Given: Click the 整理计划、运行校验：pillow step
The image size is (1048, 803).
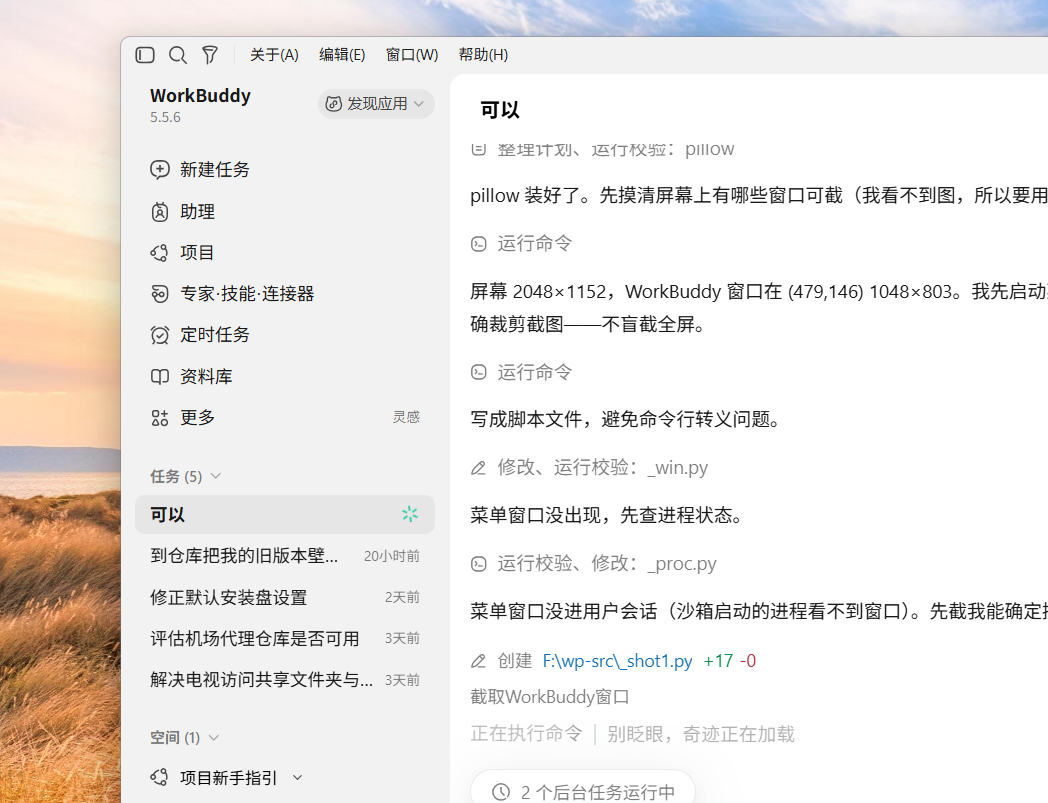Looking at the screenshot, I should tap(602, 149).
